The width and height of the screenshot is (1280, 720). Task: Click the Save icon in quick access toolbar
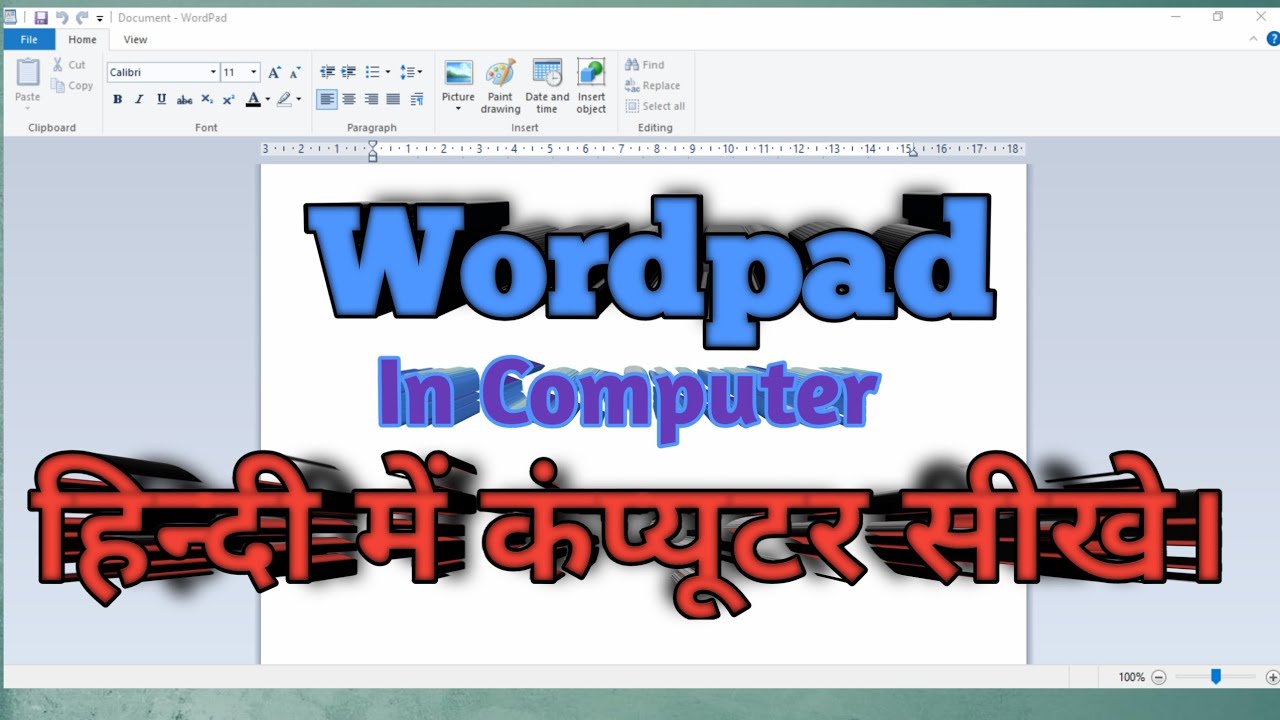click(41, 18)
